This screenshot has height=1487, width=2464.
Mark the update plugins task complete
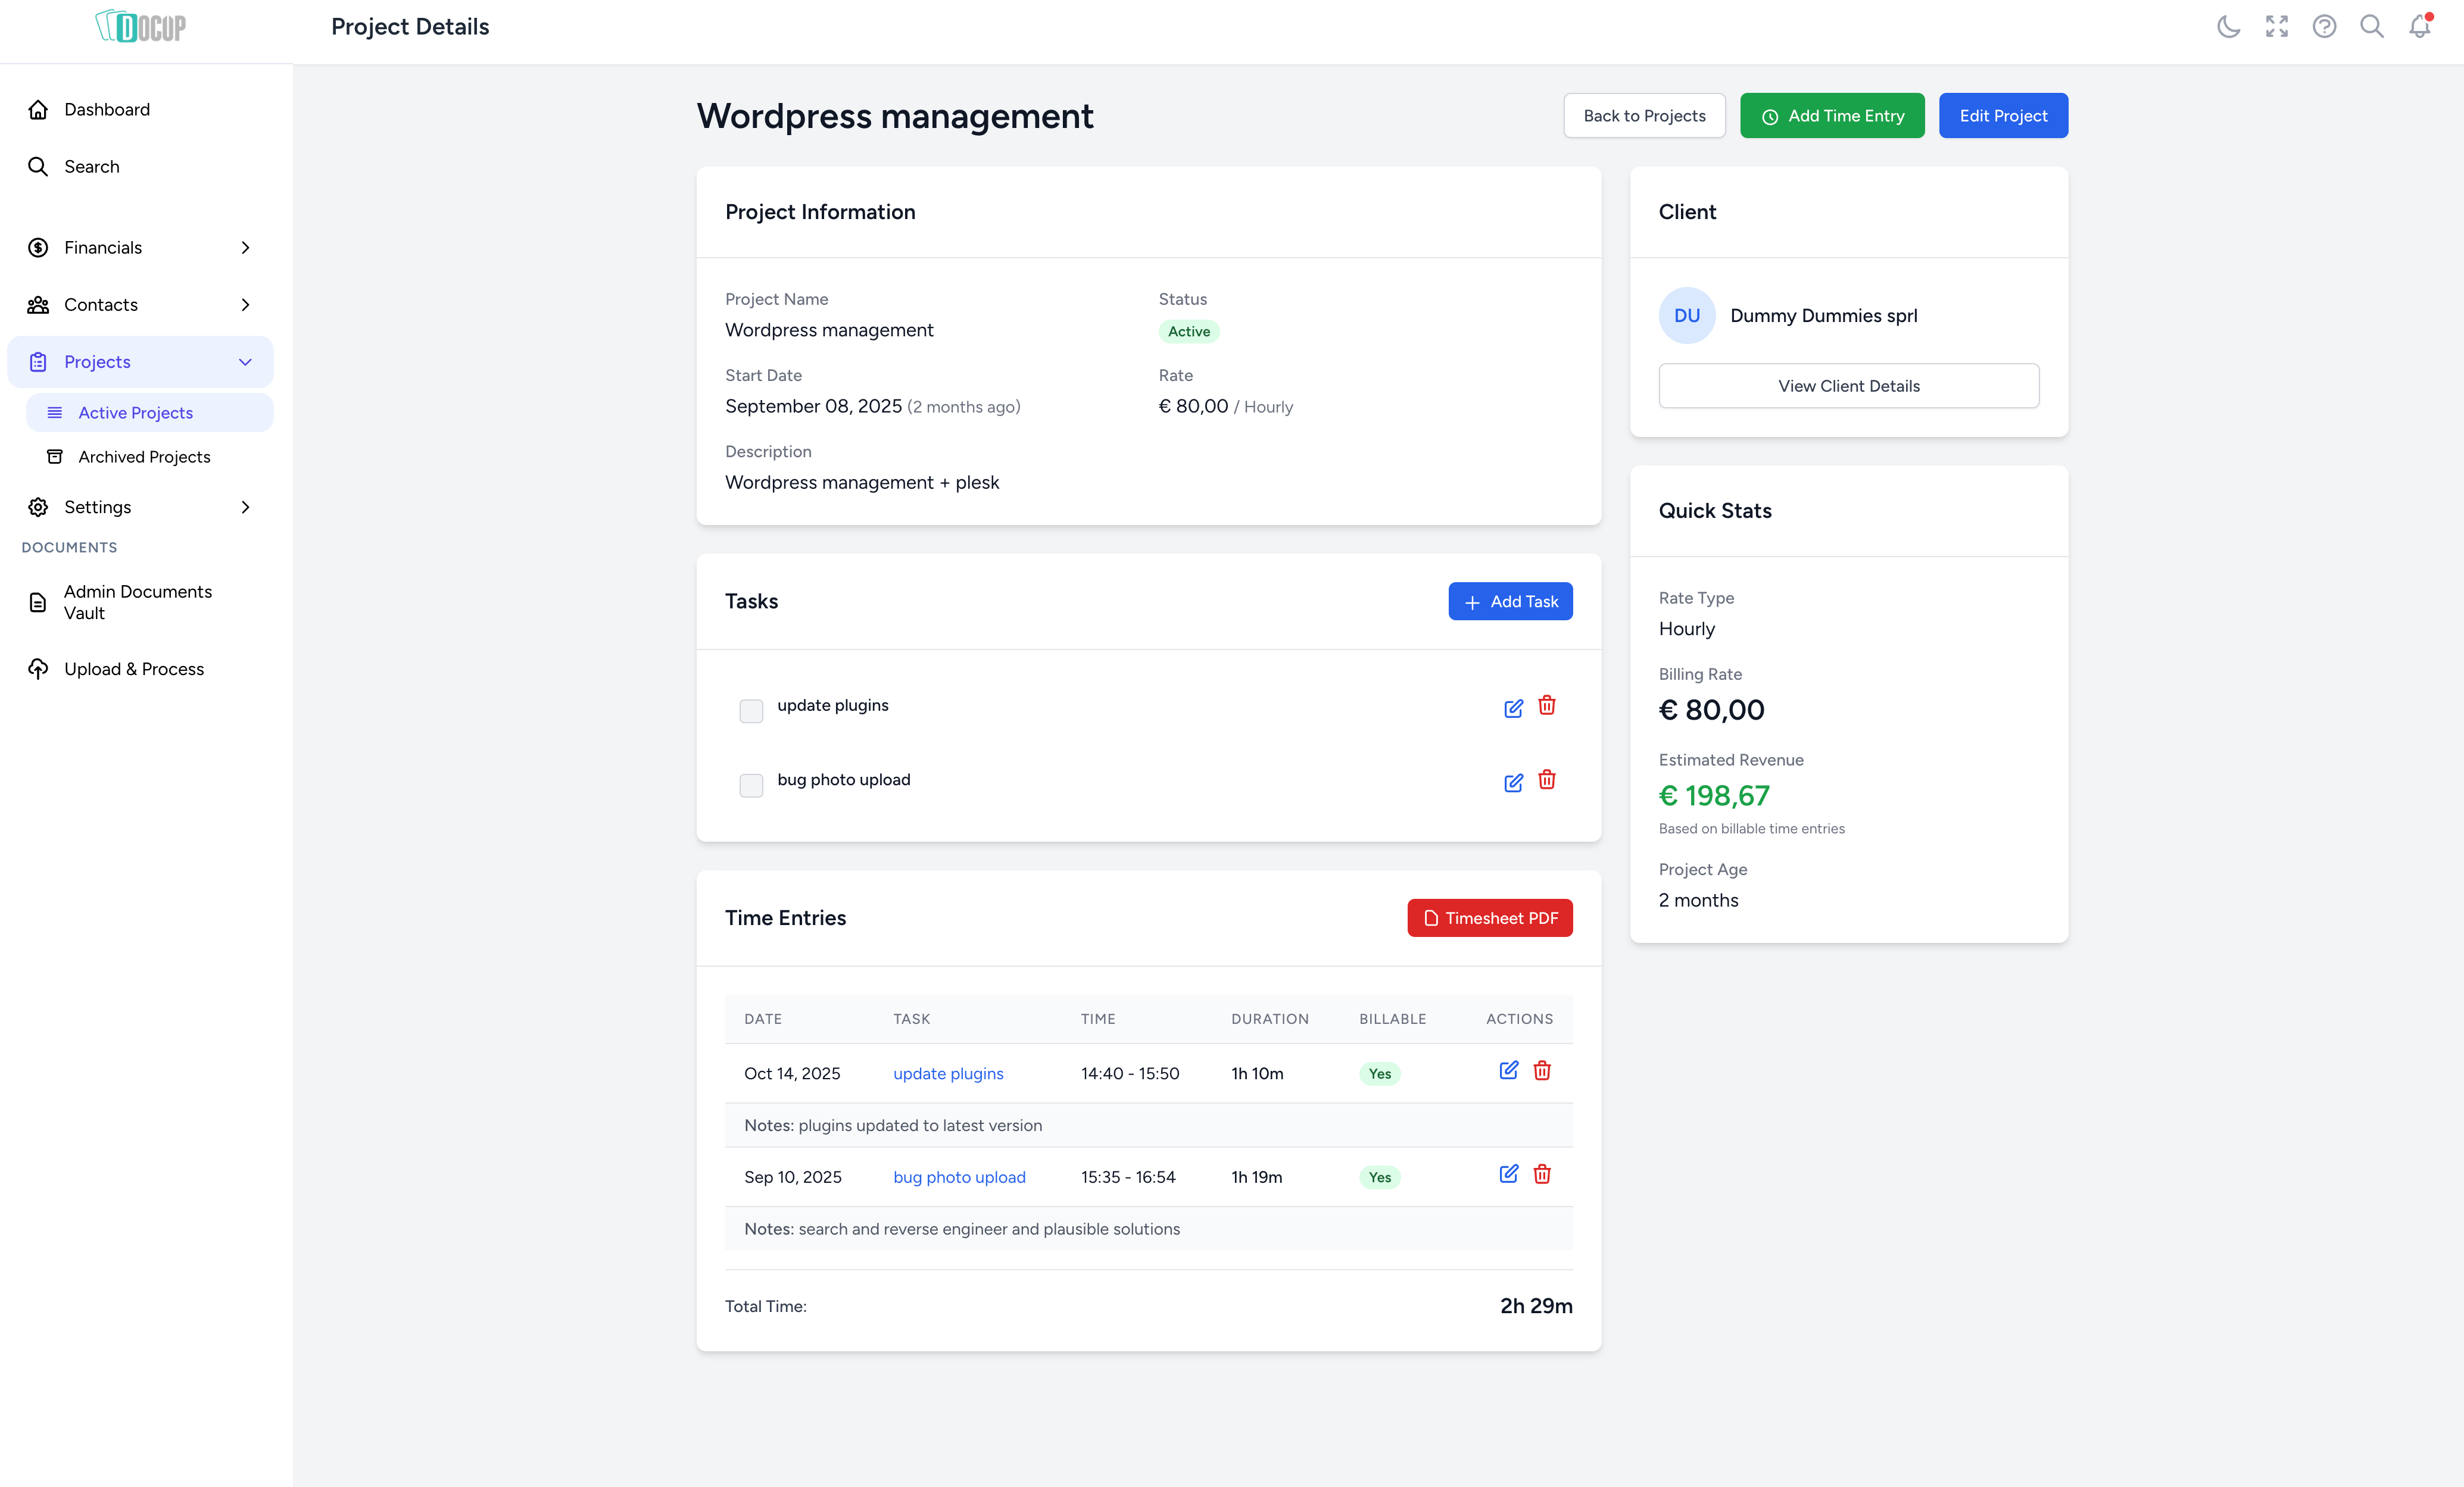click(751, 711)
